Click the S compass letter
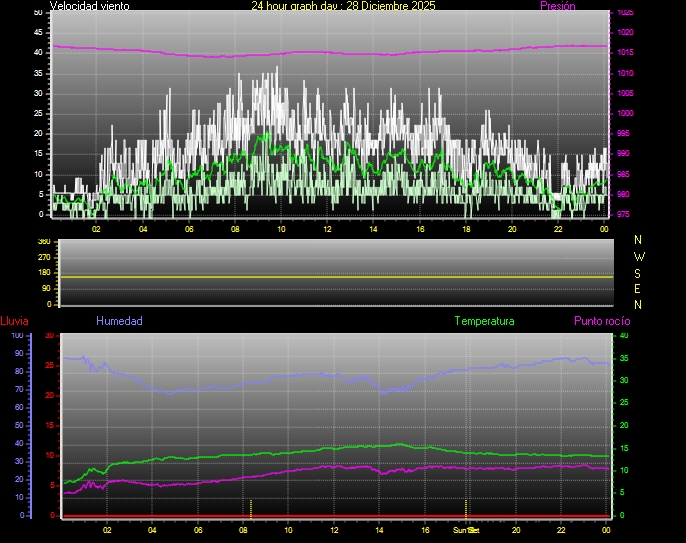686x543 pixels. (639, 272)
